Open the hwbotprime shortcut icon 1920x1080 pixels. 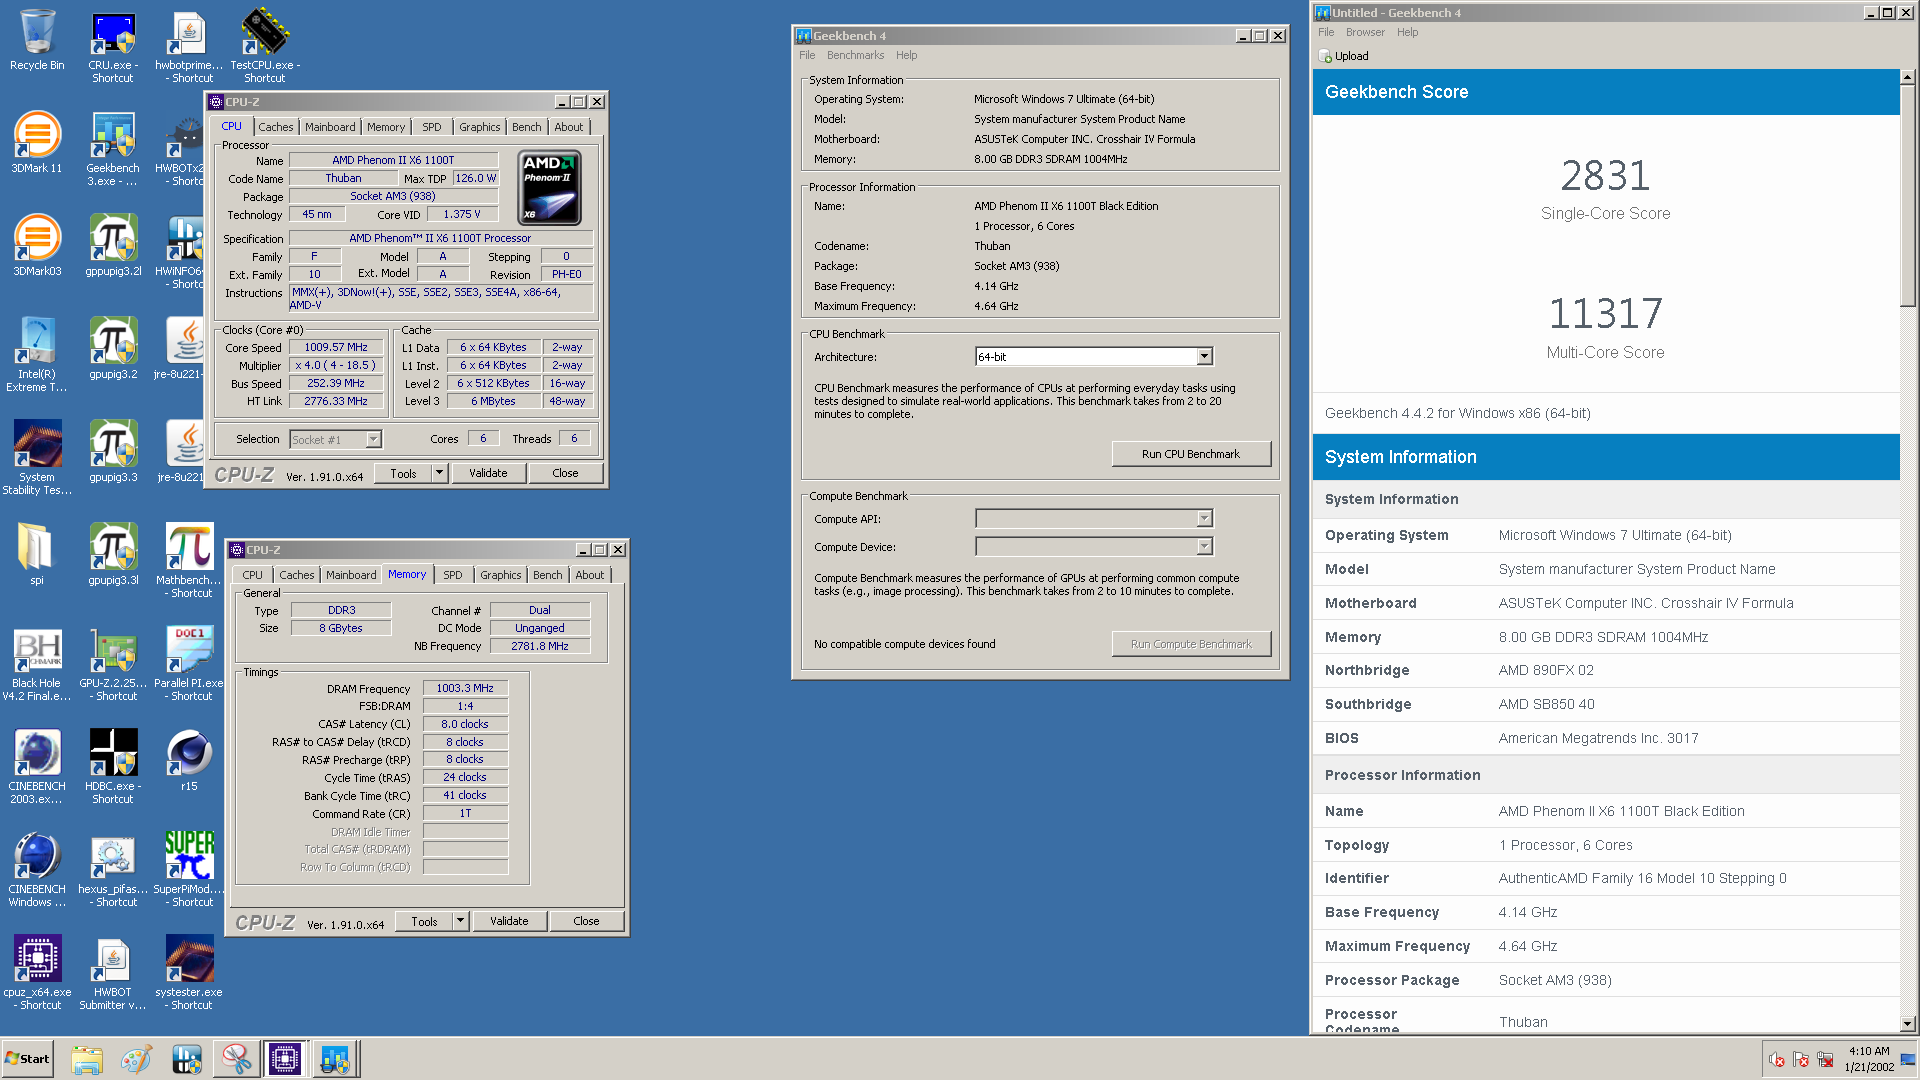point(189,46)
